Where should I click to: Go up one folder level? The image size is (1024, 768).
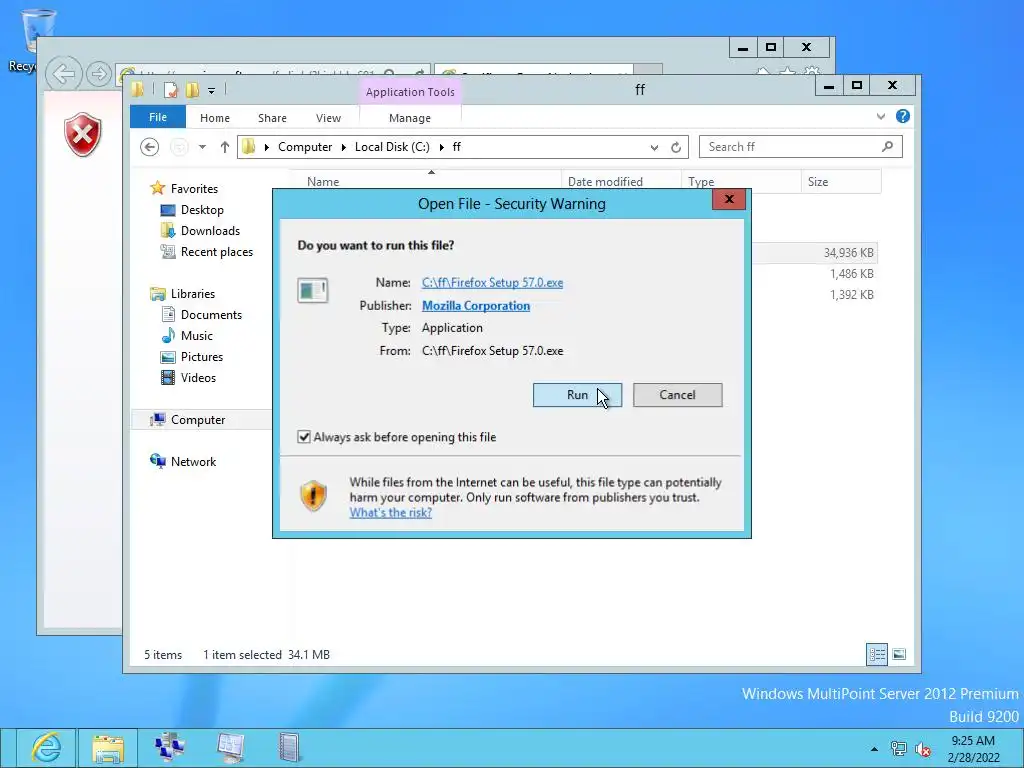(225, 147)
